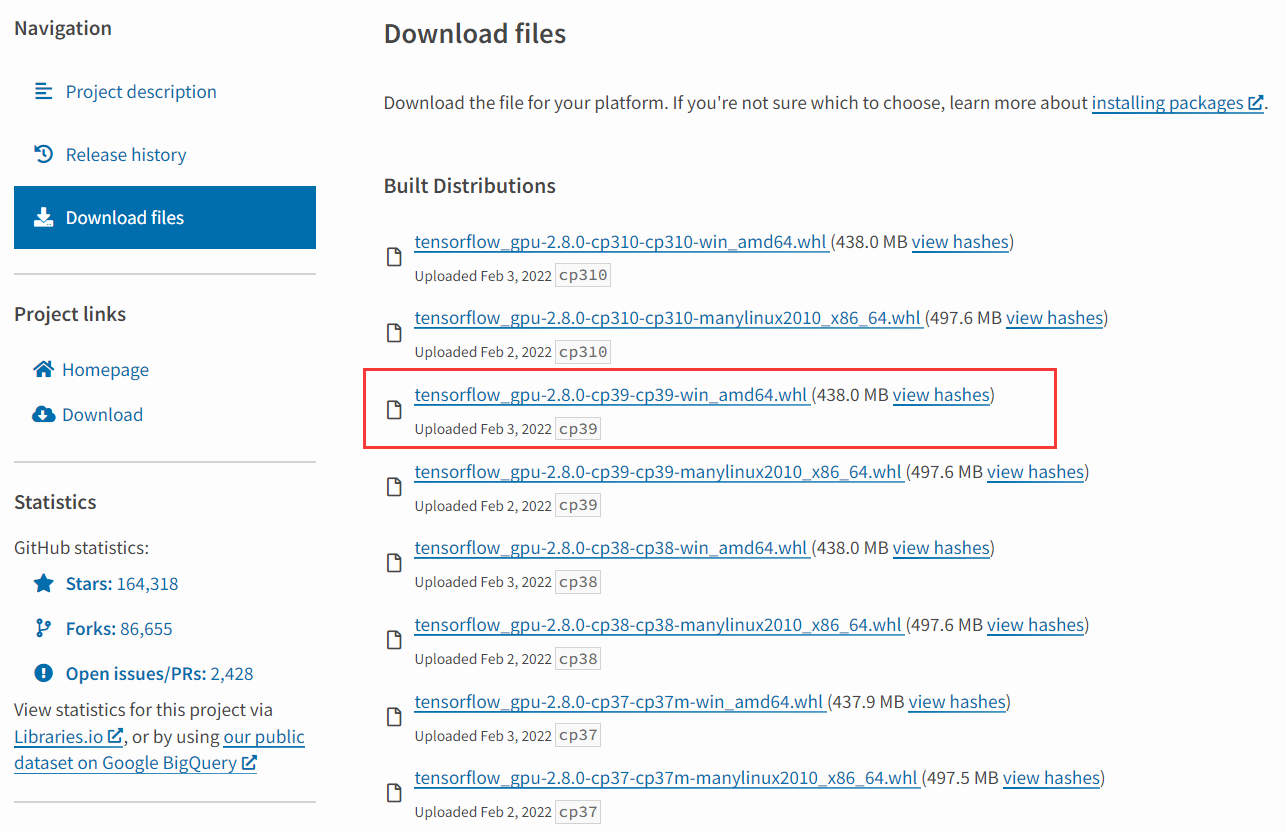This screenshot has height=833, width=1286.
Task: Click the file icon beside cp38 win_amd64 wheel
Action: [394, 563]
